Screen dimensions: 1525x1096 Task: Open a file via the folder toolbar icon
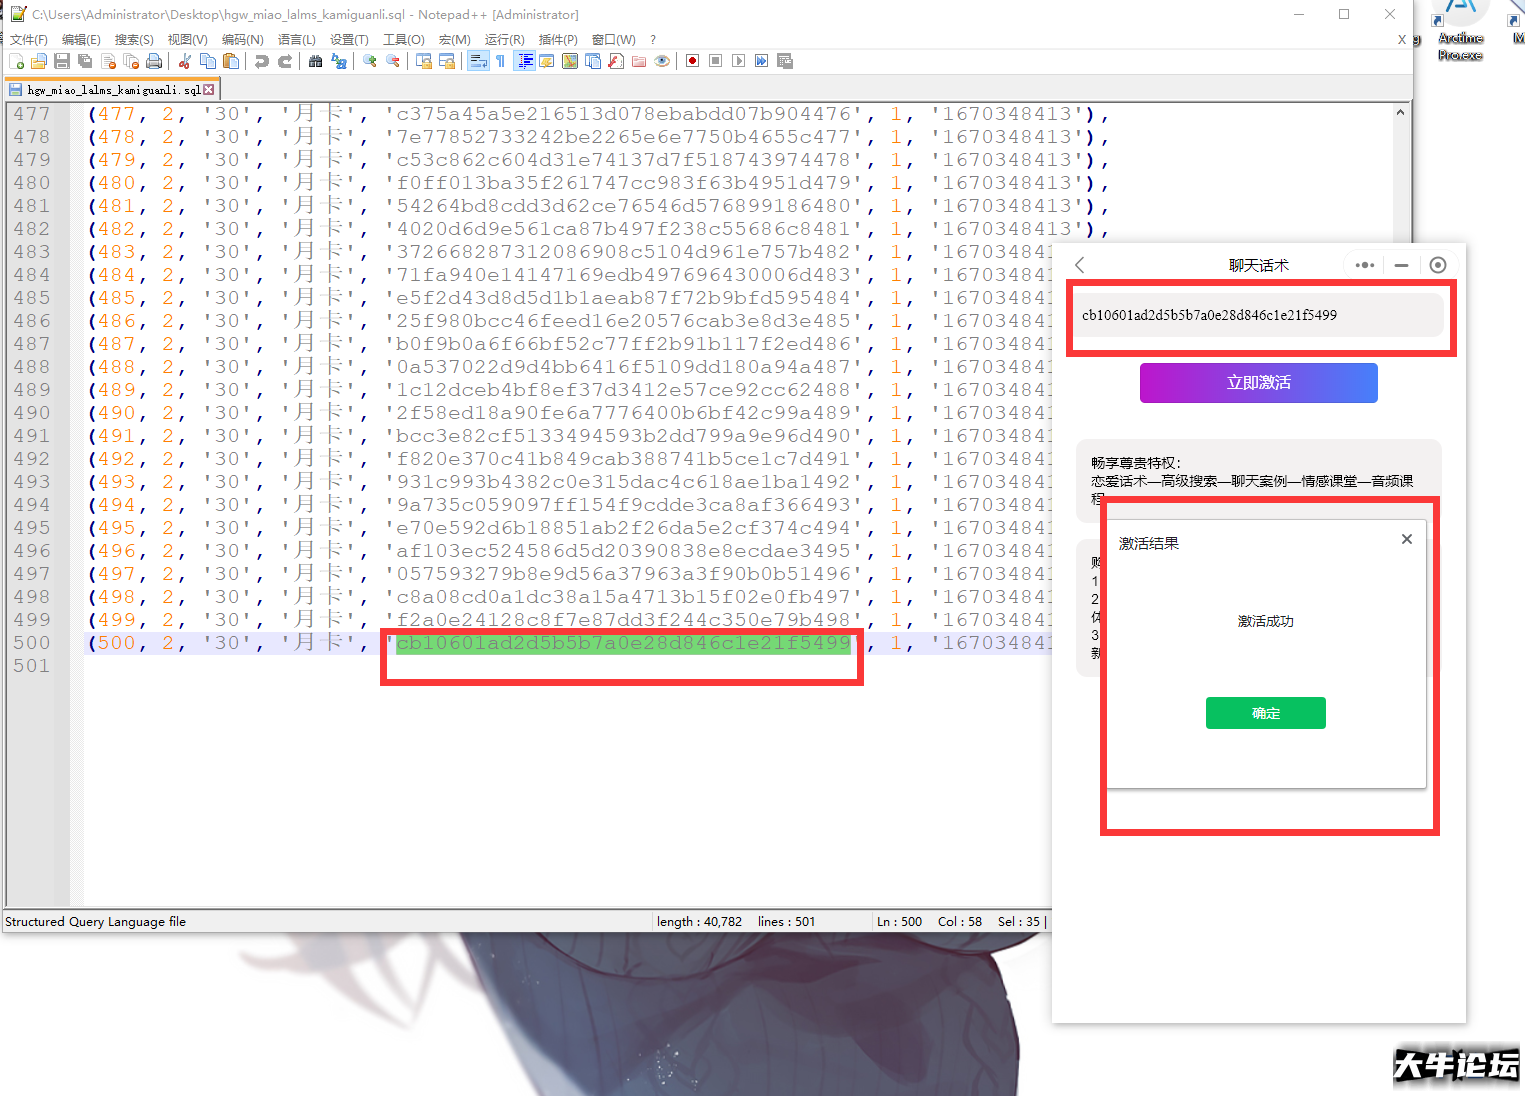pos(39,61)
